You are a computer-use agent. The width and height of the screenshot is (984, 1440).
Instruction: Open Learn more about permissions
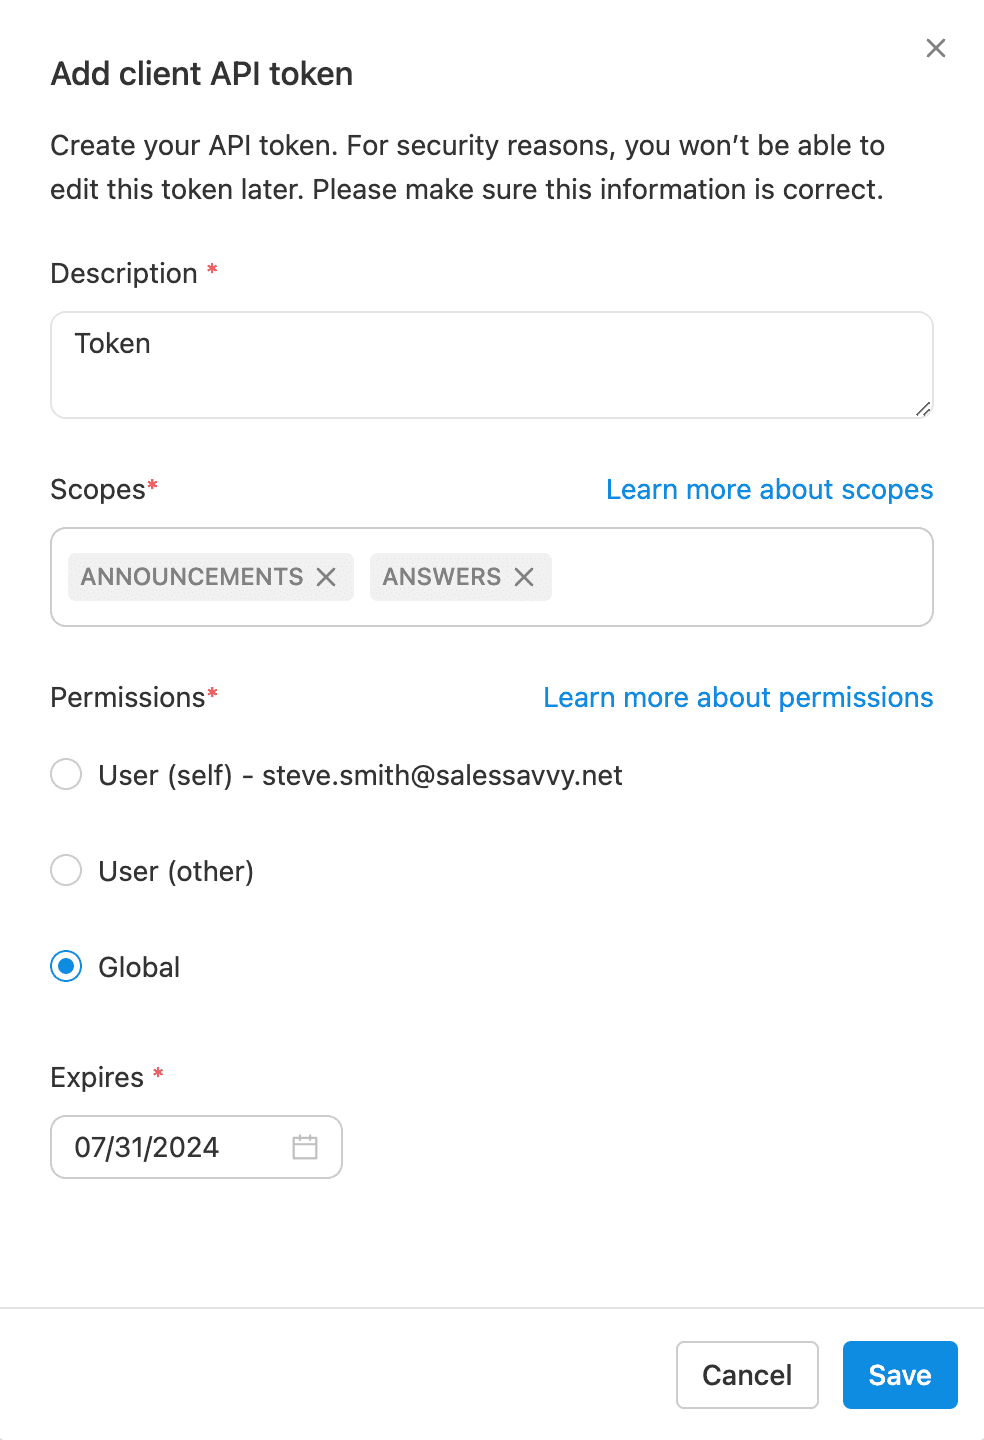coord(737,697)
